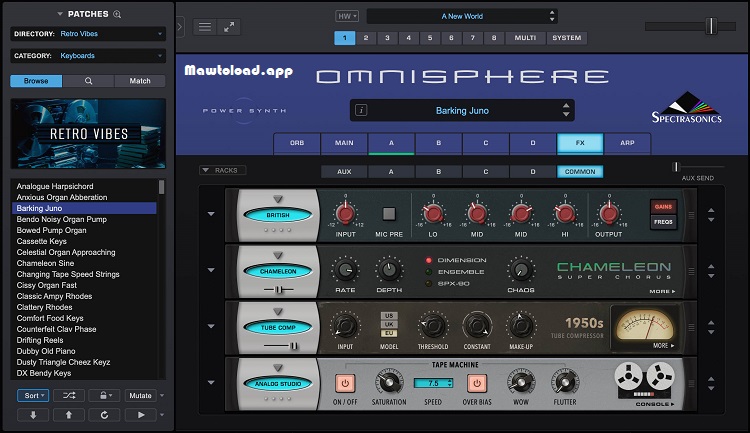
Task: Click the Match button
Action: [x=140, y=81]
